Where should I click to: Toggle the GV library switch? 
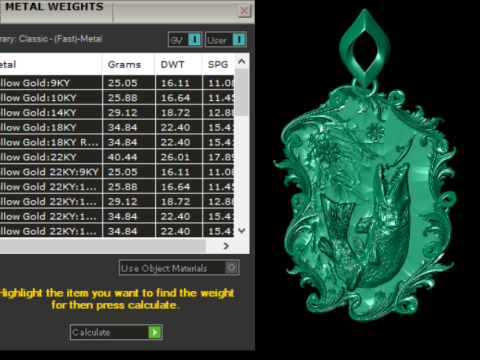[x=185, y=40]
